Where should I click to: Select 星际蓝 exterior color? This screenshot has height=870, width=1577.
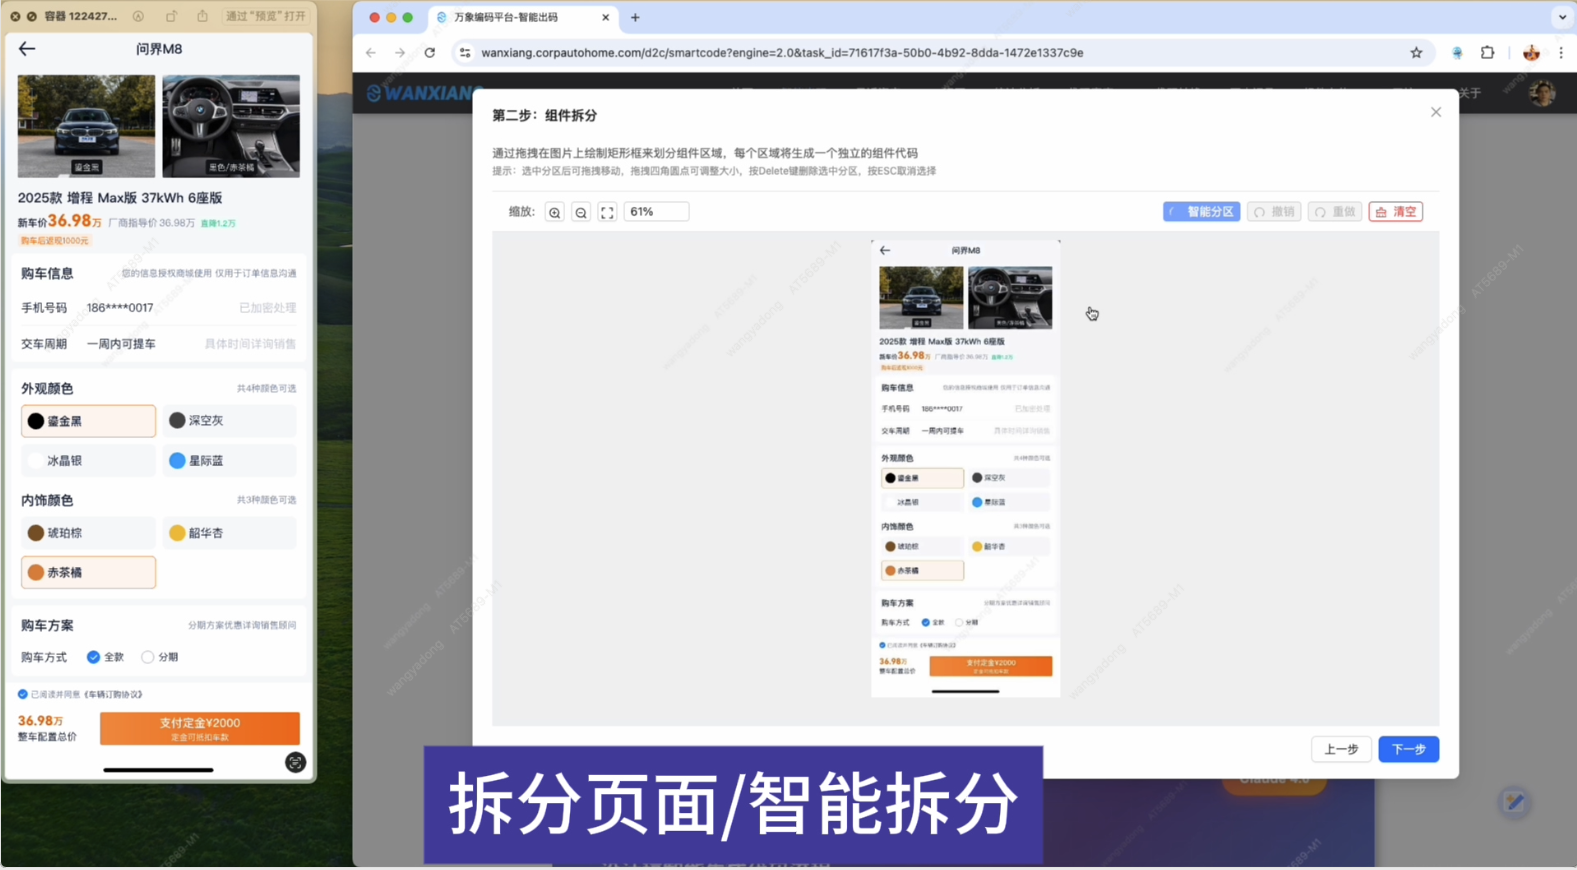tap(229, 461)
